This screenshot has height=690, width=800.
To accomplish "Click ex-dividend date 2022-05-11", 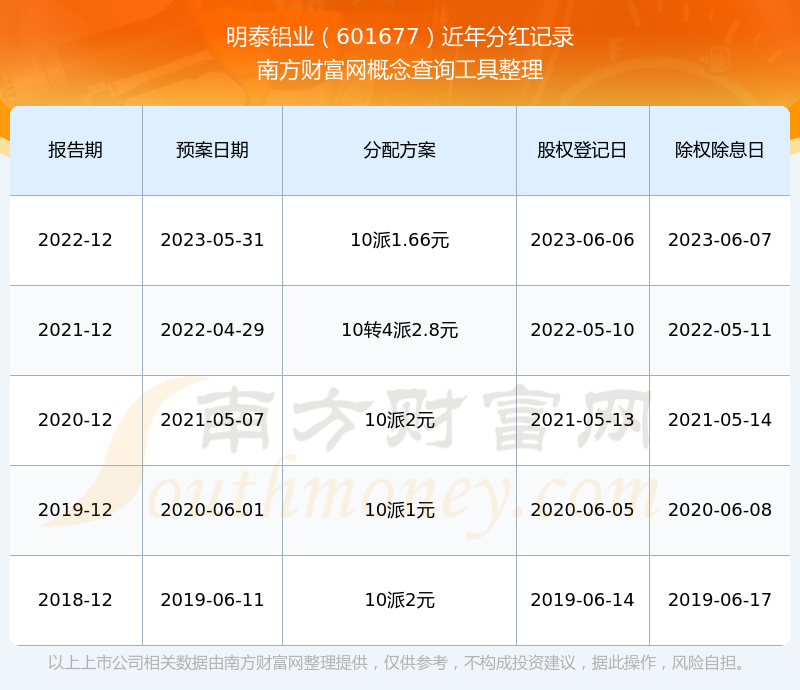I will [x=719, y=330].
